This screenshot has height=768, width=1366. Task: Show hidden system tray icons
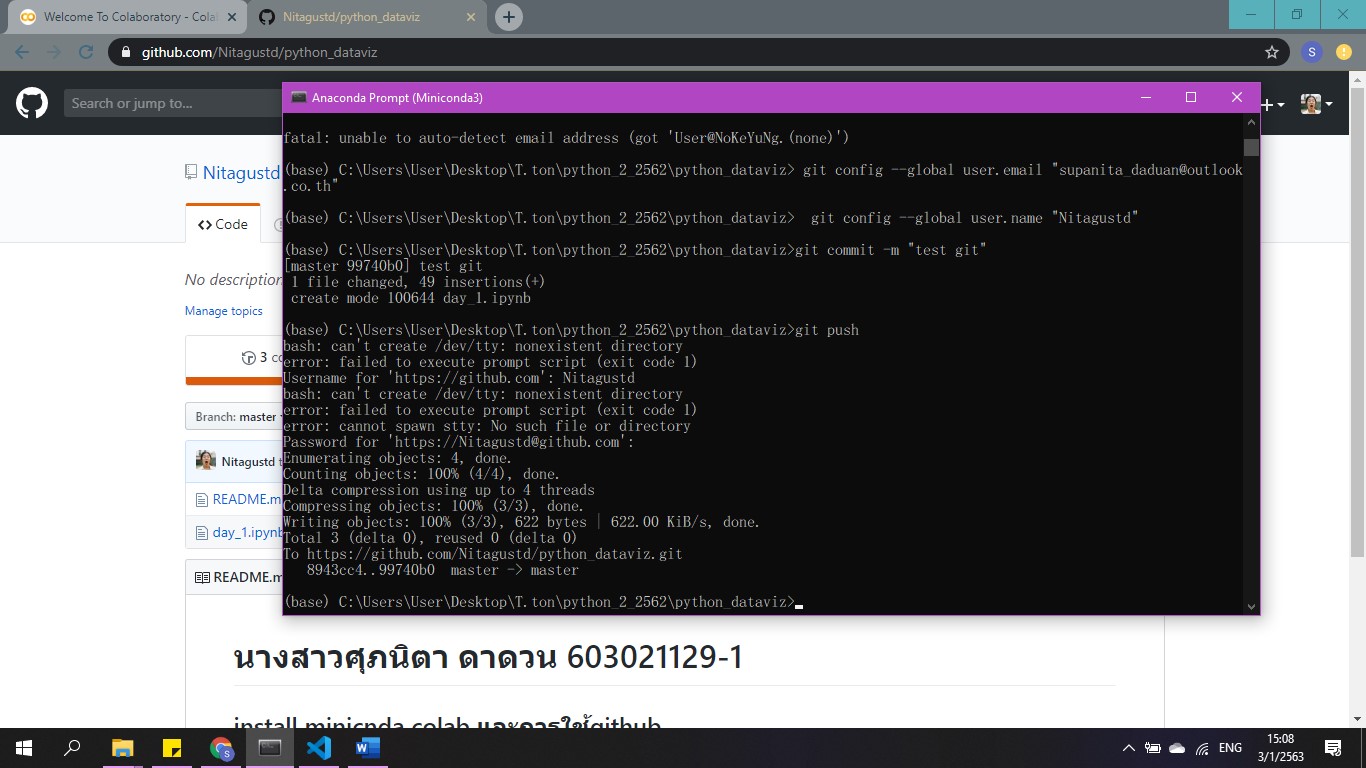coord(1129,748)
